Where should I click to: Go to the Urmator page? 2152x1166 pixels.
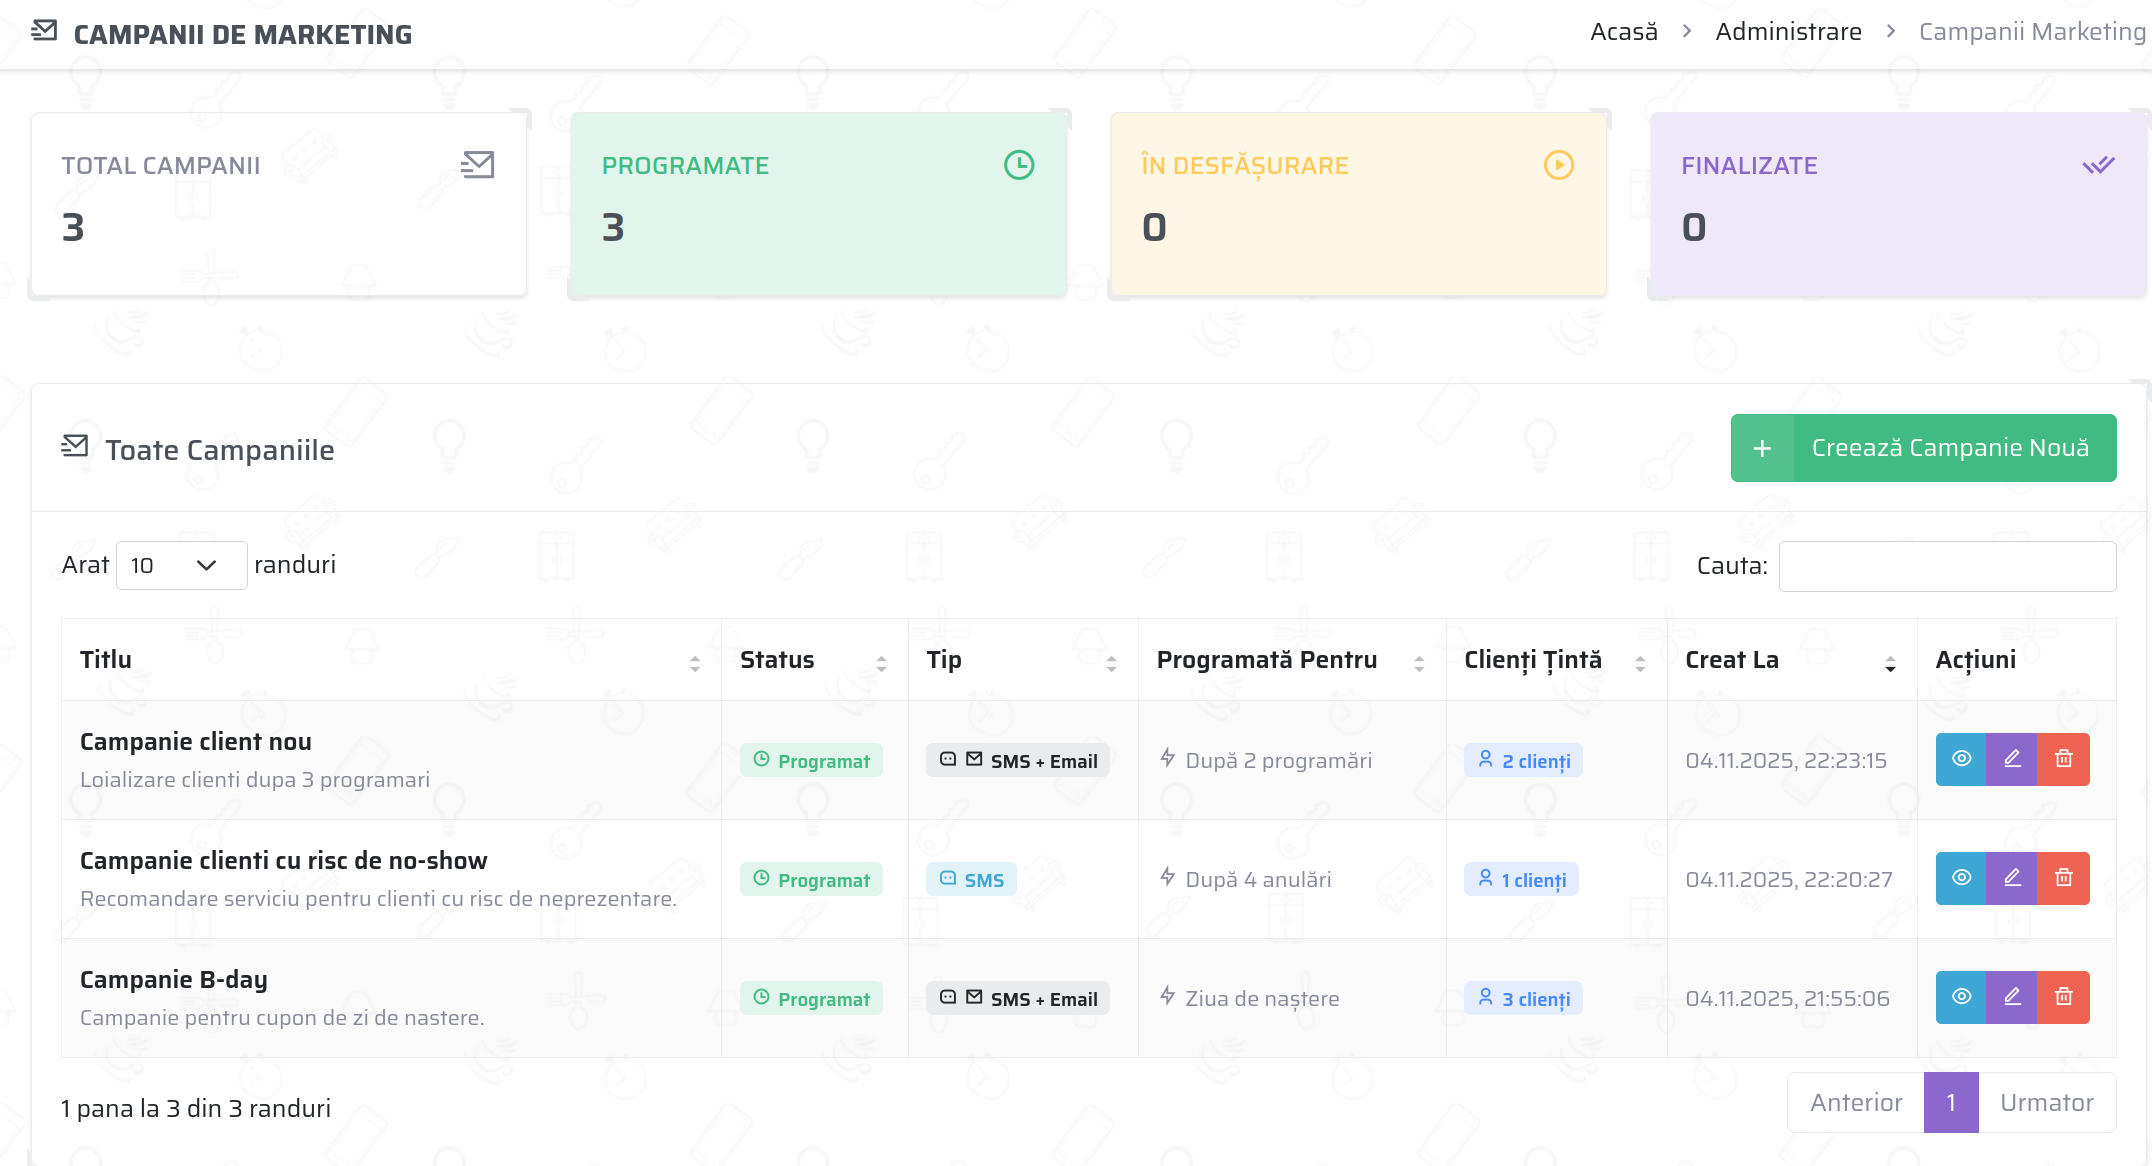[x=2046, y=1102]
